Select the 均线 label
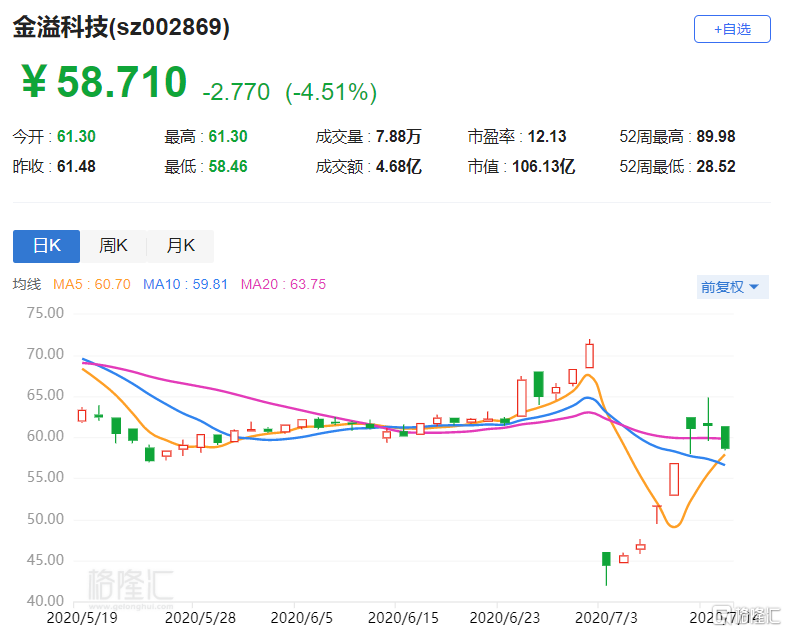The height and width of the screenshot is (632, 787). (x=27, y=285)
